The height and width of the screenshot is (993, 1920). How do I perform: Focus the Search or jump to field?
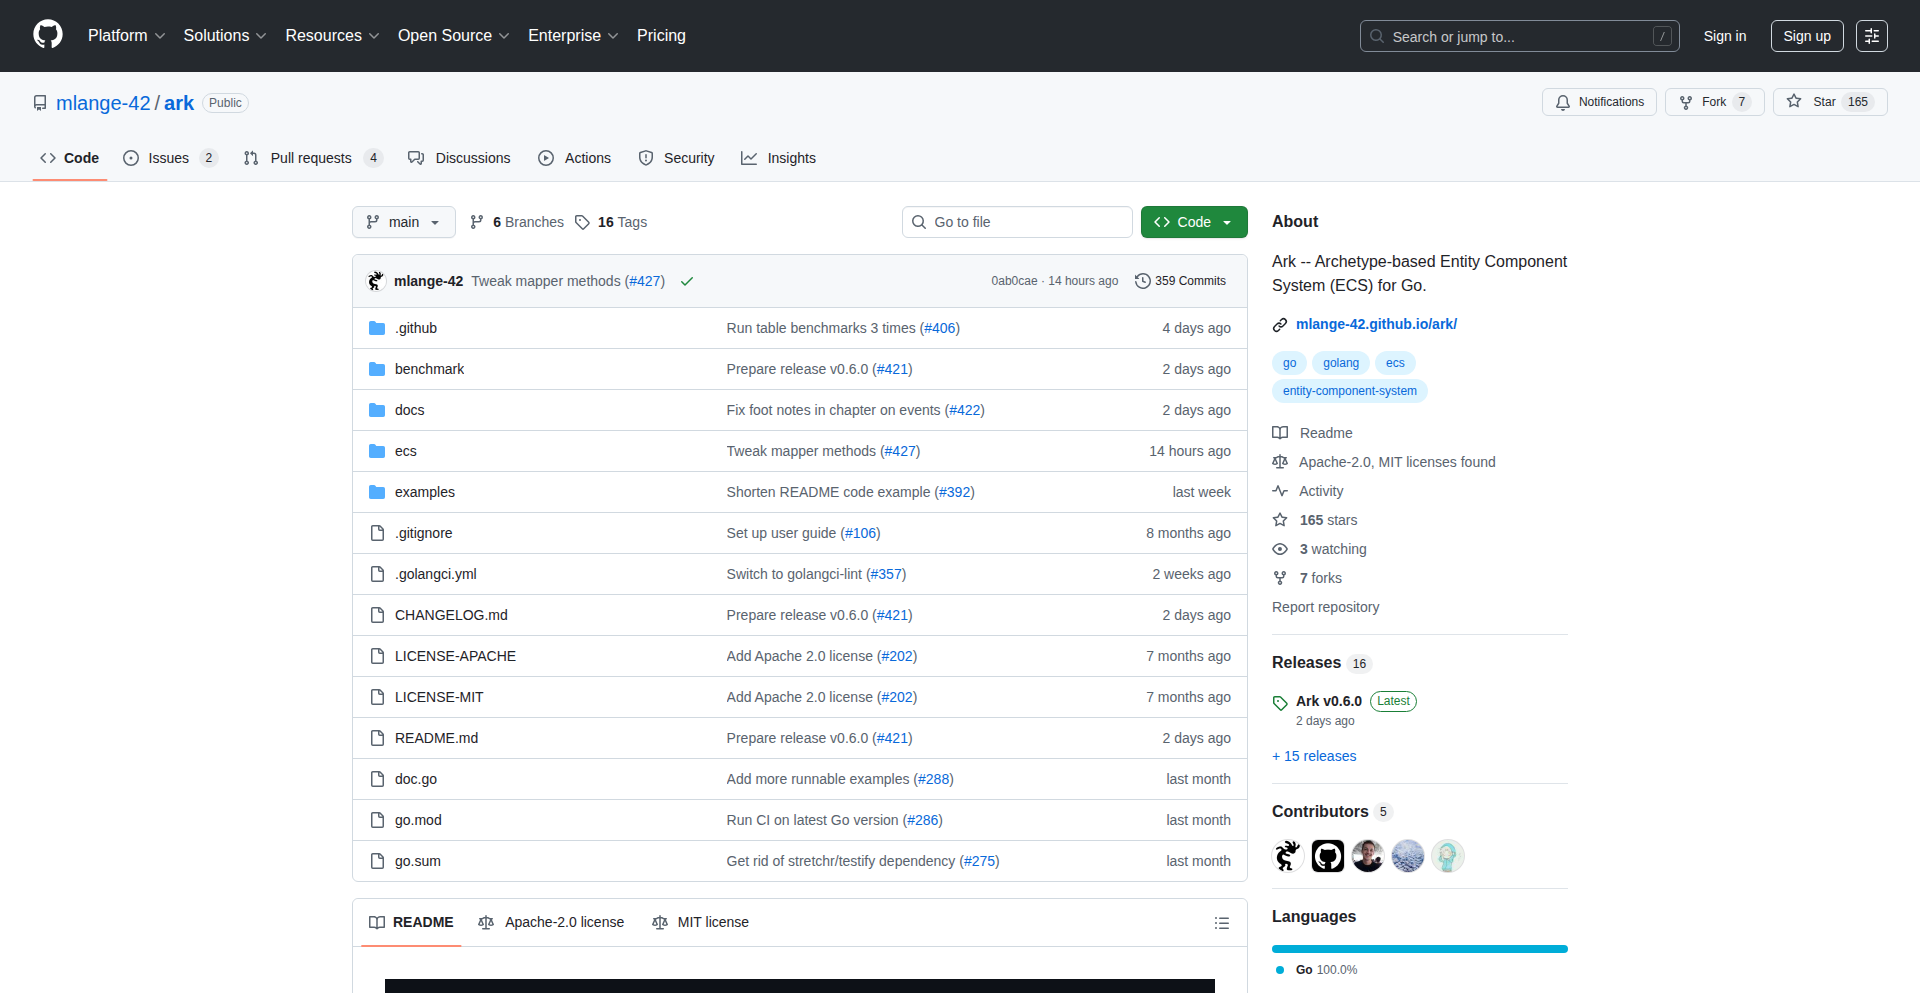tap(1520, 36)
